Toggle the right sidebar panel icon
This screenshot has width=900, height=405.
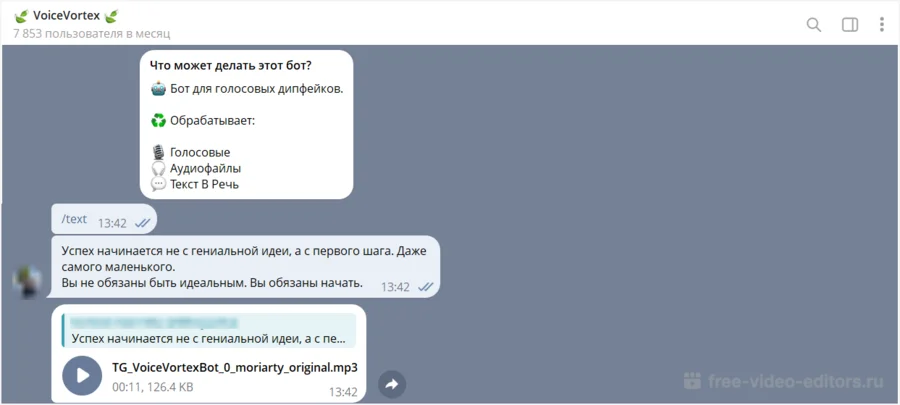pos(850,25)
